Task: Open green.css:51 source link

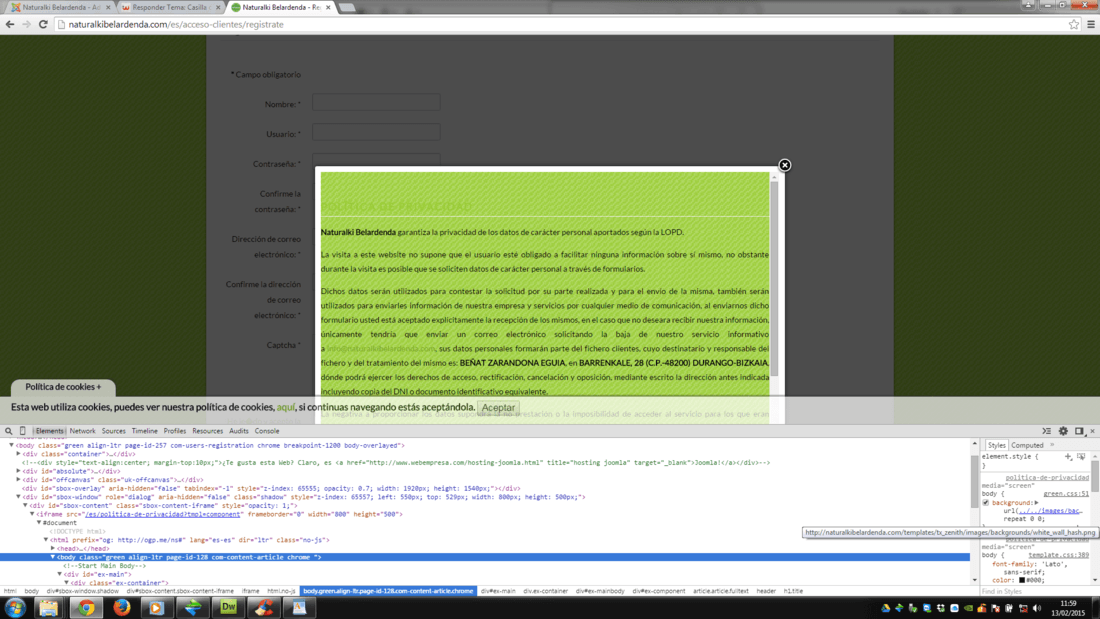Action: coord(1066,494)
